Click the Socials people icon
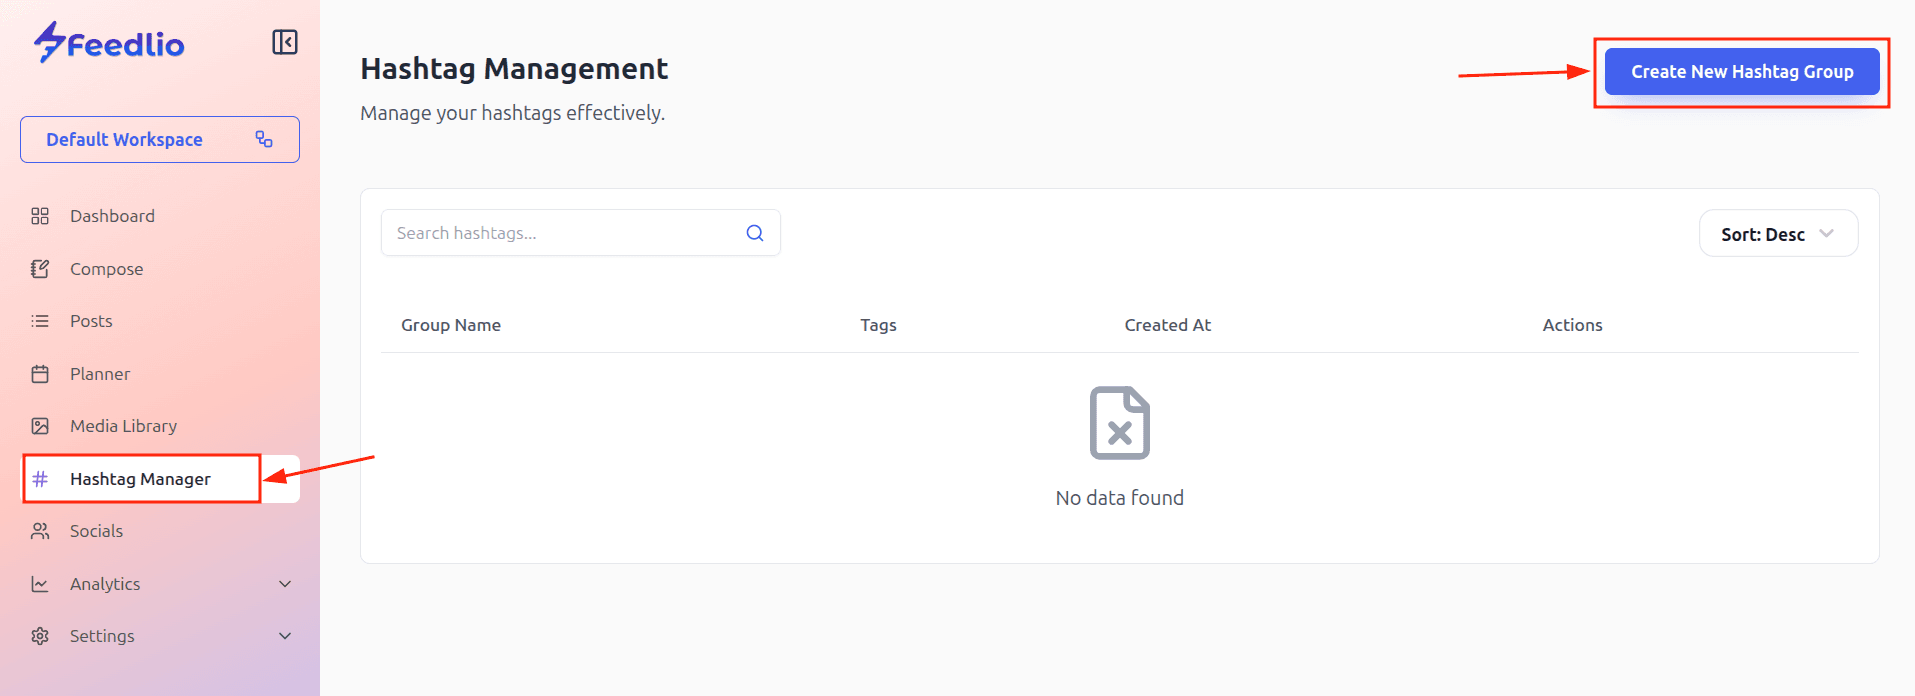Image resolution: width=1915 pixels, height=696 pixels. coord(40,531)
